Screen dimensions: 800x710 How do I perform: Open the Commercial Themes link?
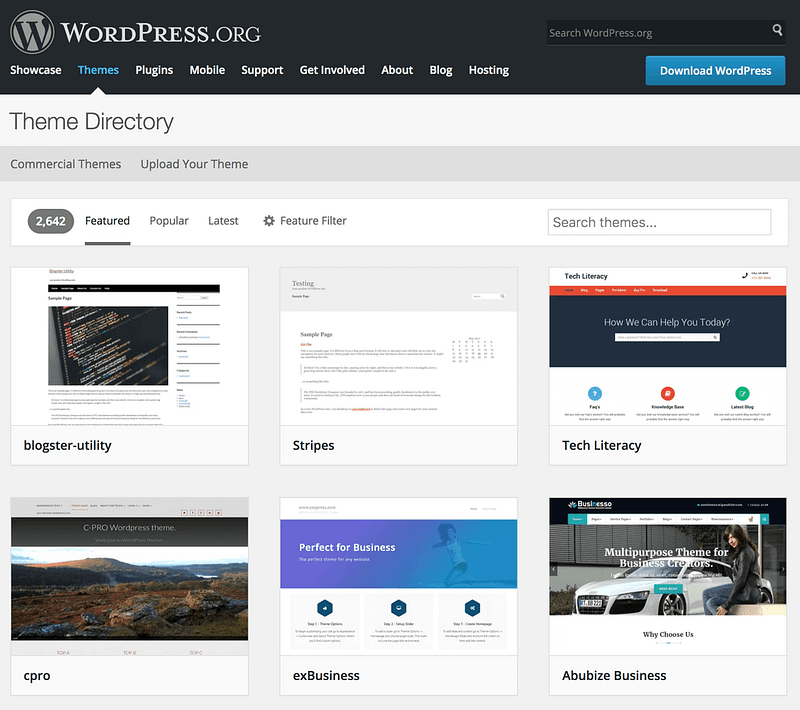[x=66, y=163]
